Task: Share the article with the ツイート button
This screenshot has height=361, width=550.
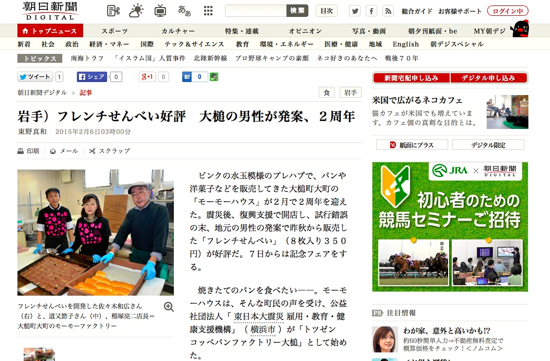Action: pyautogui.click(x=35, y=76)
